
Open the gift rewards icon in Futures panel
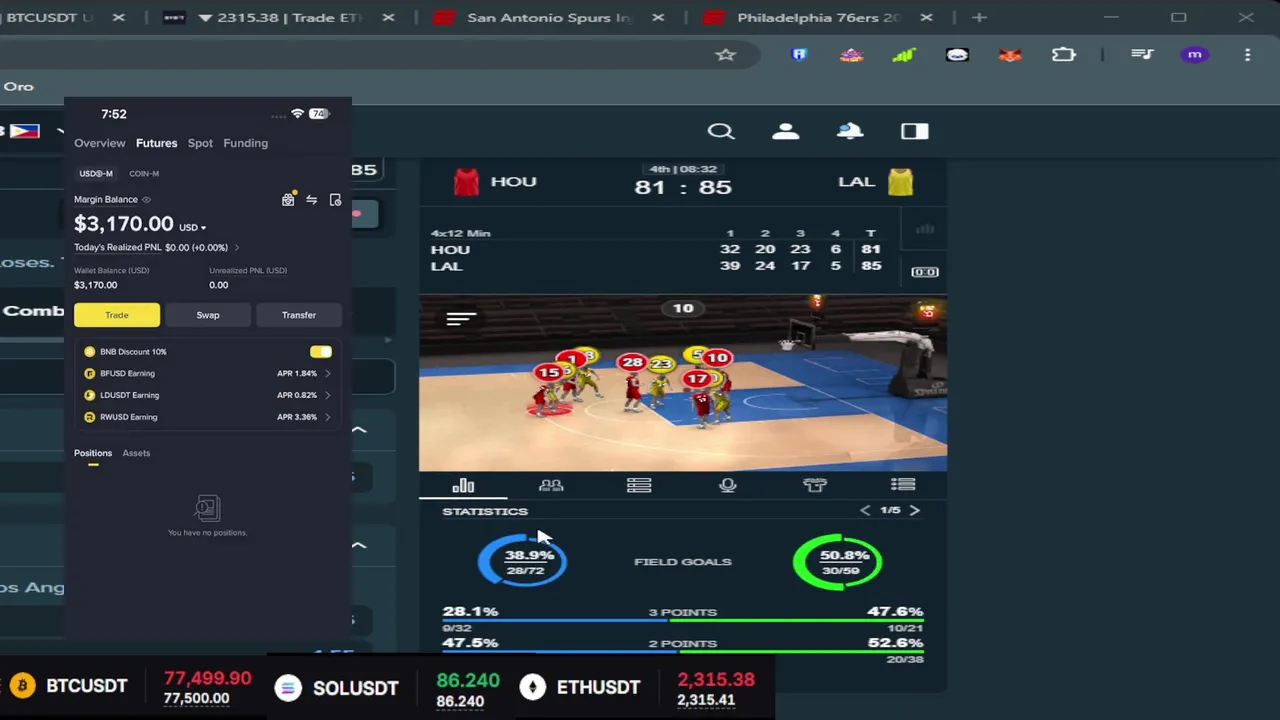pos(288,200)
